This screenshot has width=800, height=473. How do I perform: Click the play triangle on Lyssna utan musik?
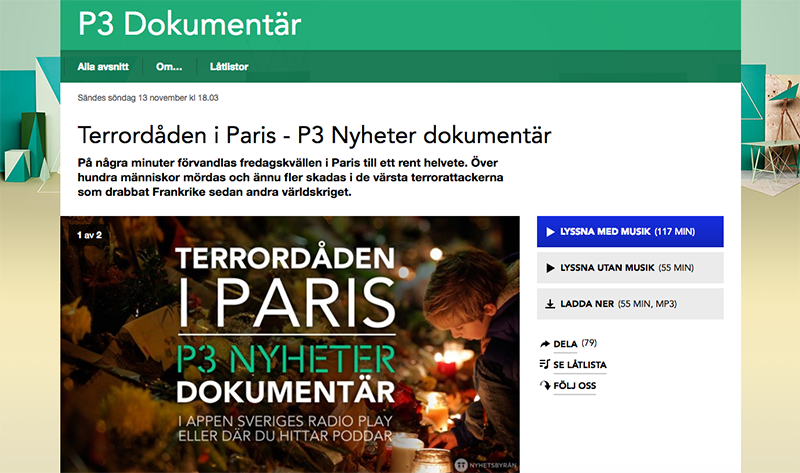coord(550,268)
